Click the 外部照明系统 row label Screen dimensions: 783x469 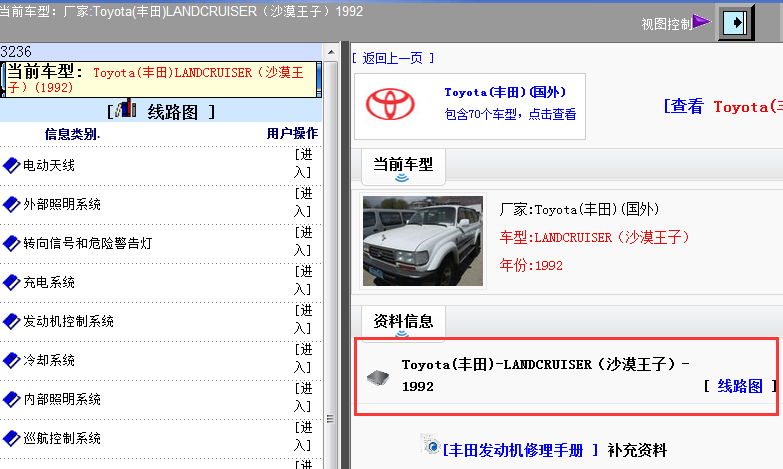click(62, 204)
